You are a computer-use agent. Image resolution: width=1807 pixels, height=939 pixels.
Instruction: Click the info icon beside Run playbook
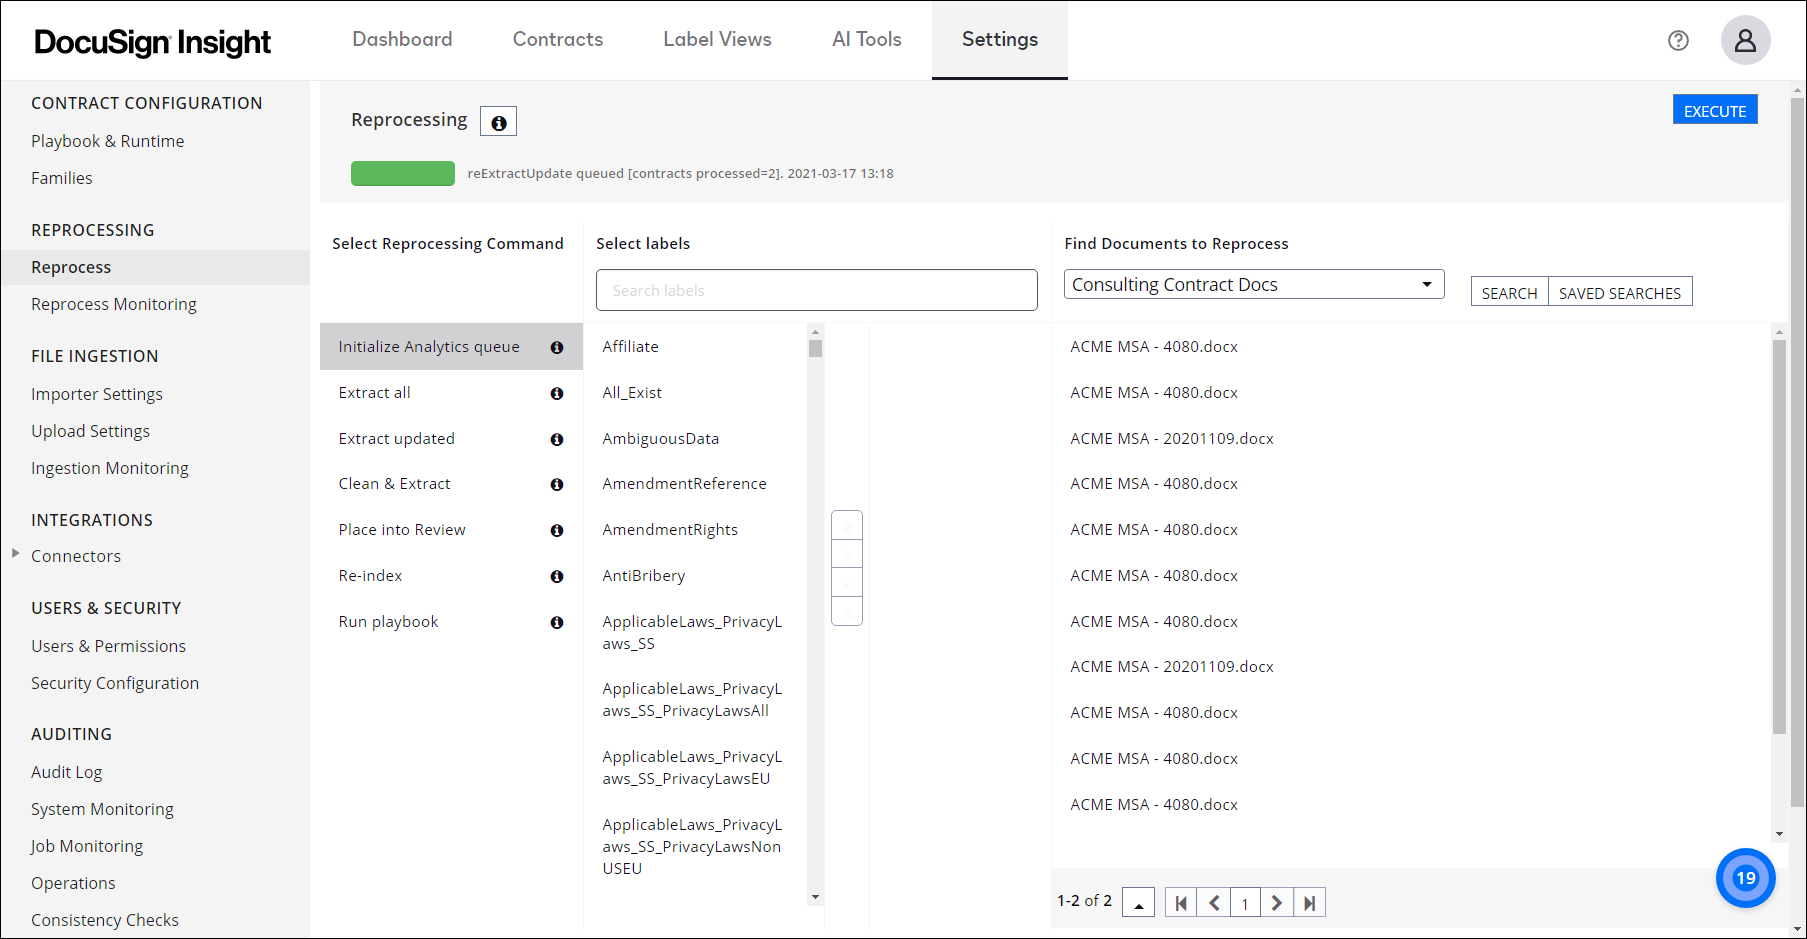tap(557, 622)
